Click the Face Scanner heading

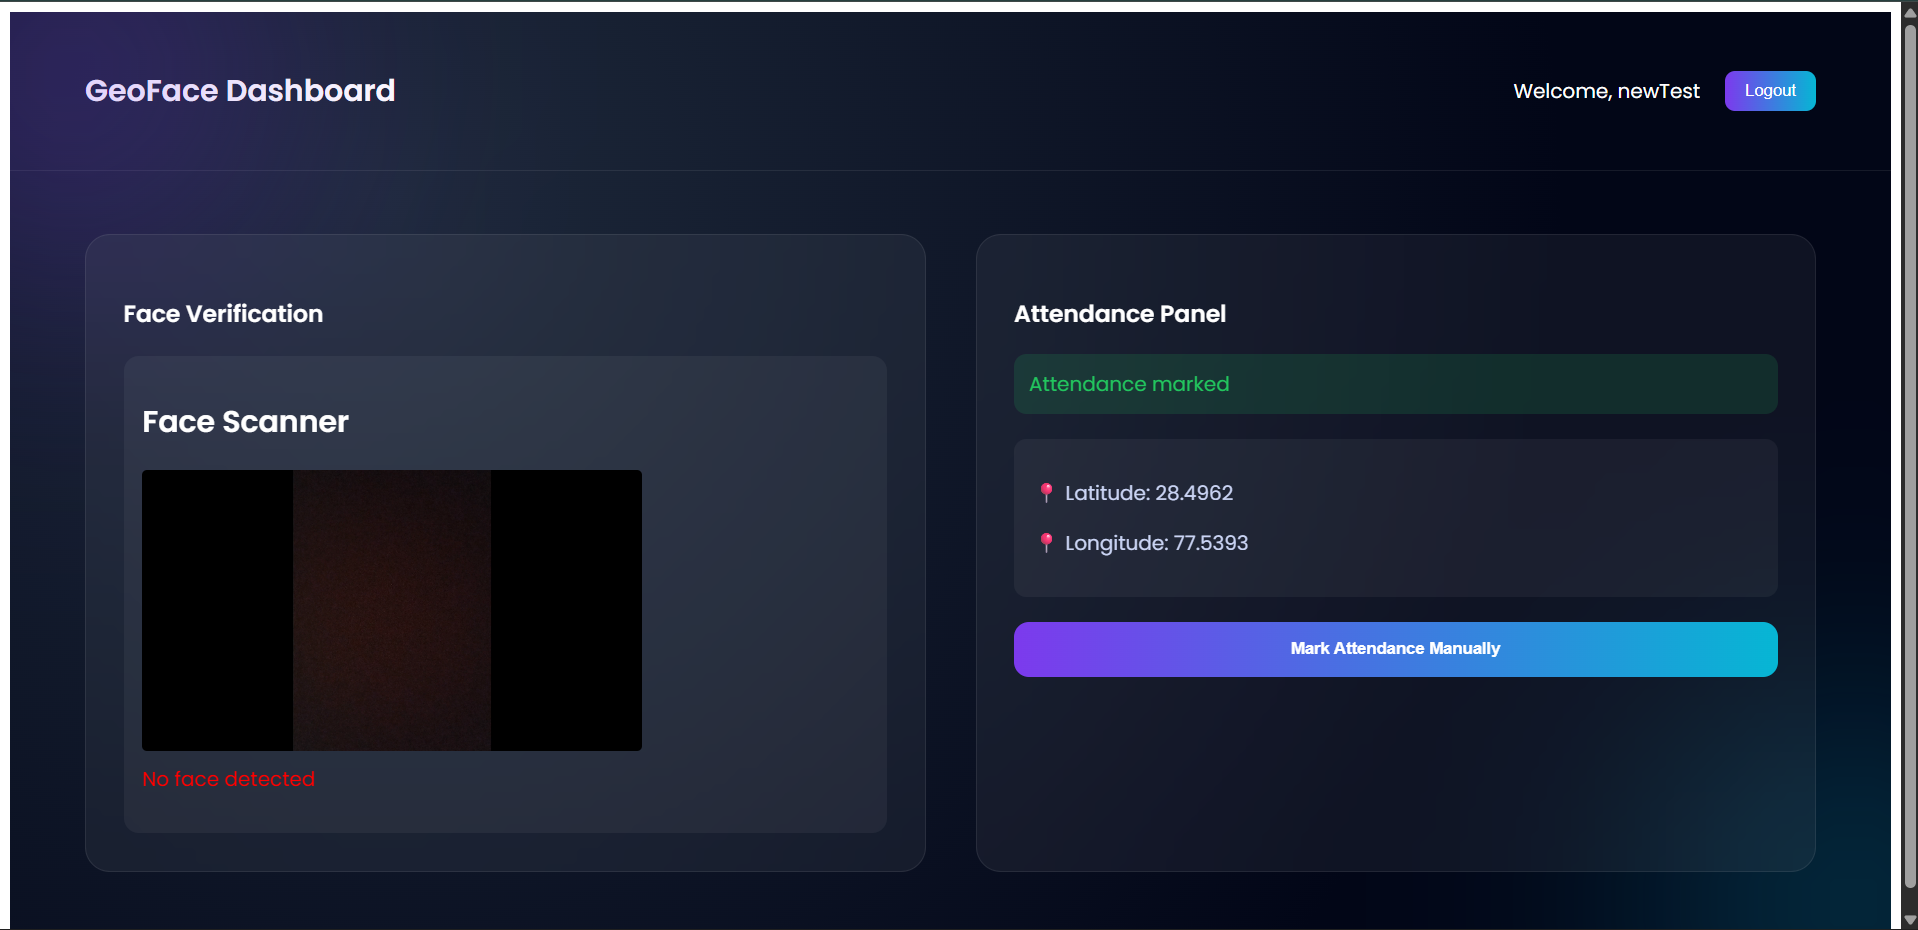(x=245, y=422)
